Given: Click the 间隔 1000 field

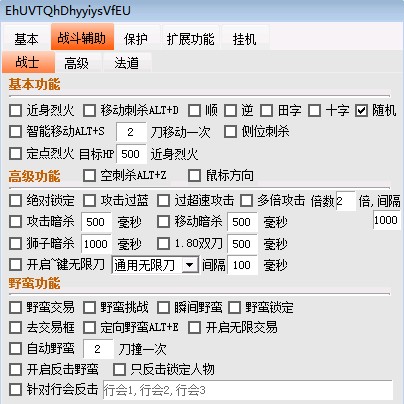Looking at the screenshot, I should coord(386,220).
